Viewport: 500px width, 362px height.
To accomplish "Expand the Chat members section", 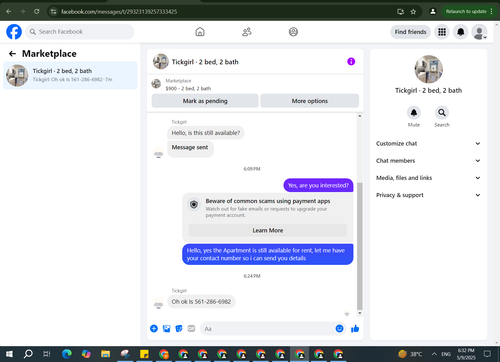I will coord(428,161).
